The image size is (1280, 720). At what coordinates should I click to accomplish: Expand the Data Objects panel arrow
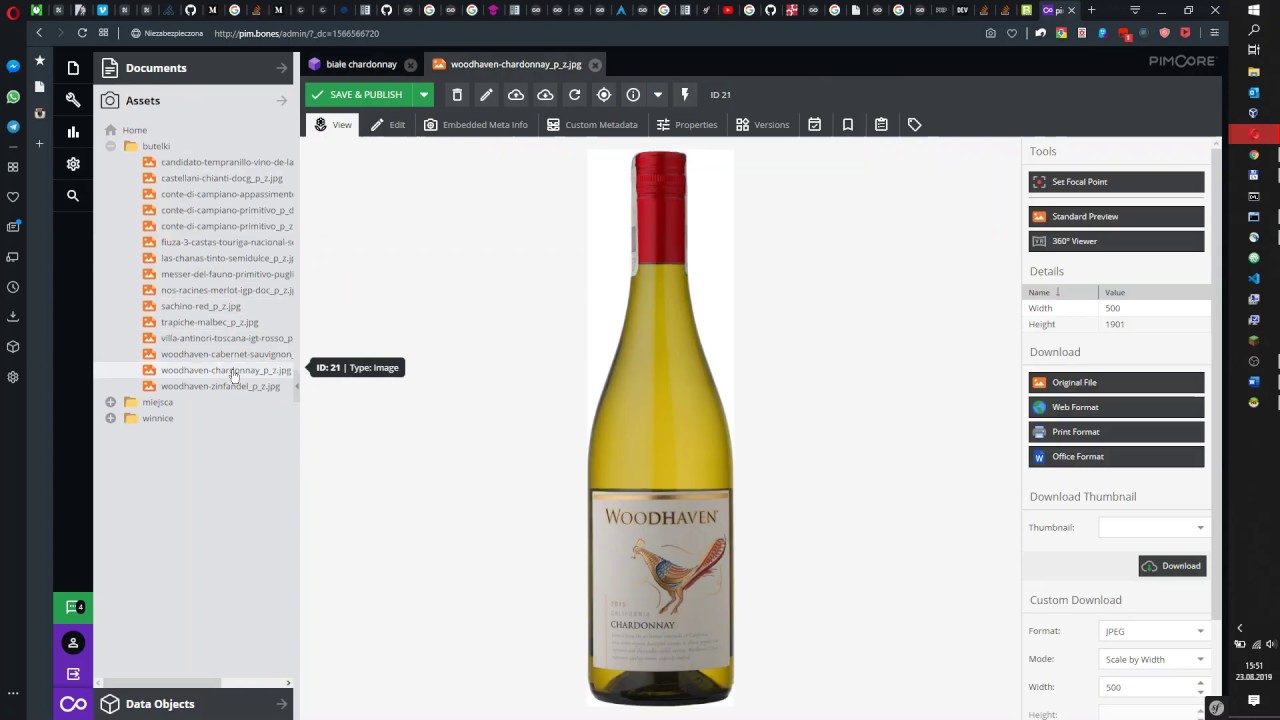[282, 704]
